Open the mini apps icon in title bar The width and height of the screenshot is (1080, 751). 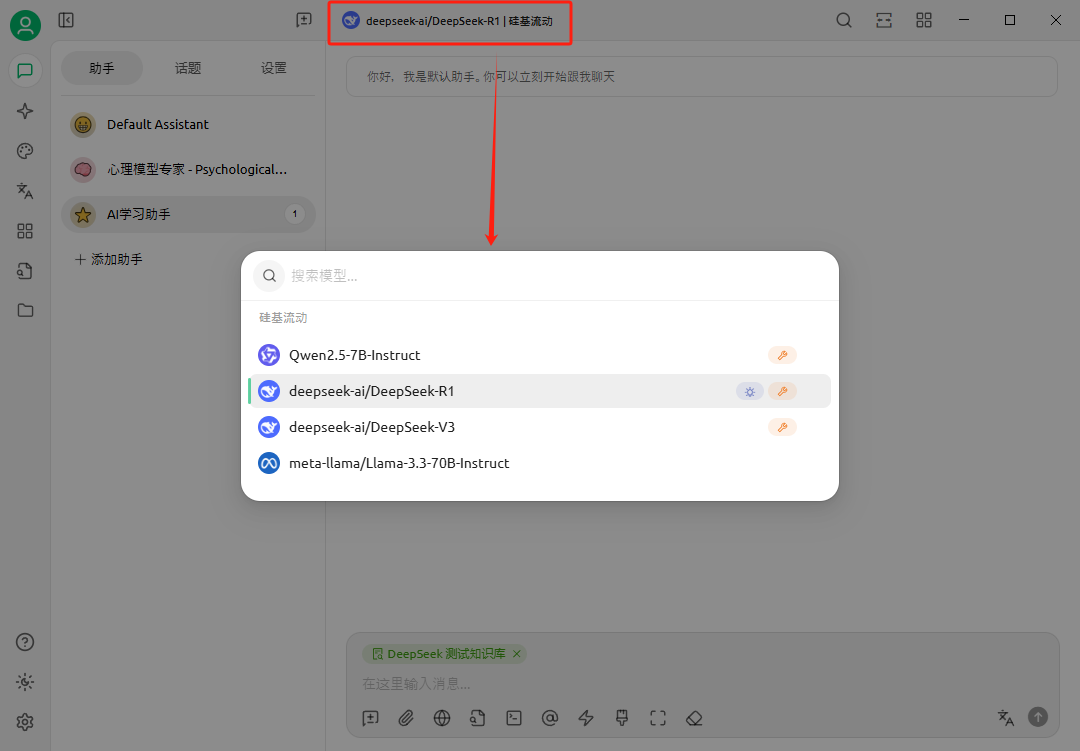click(924, 20)
